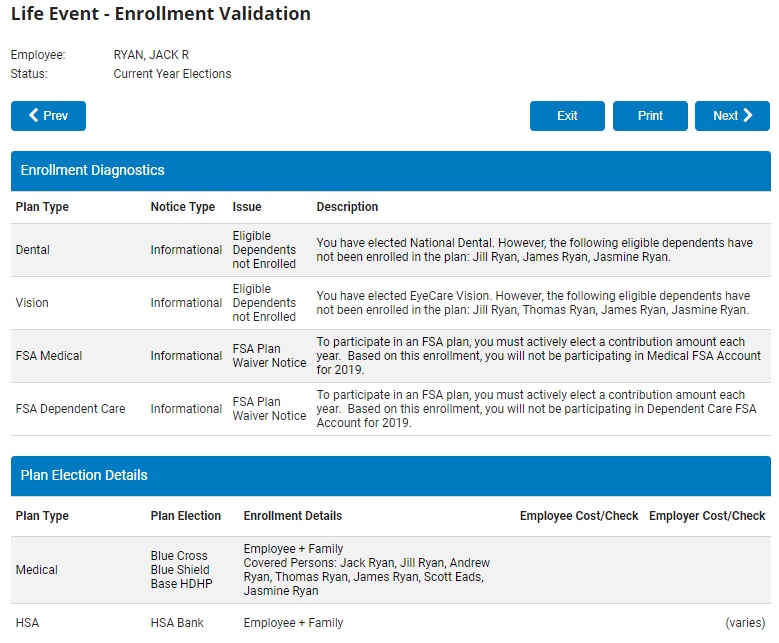Image resolution: width=779 pixels, height=643 pixels.
Task: Click the Blue Cross Blue Shield Base HDHP election
Action: [x=181, y=570]
